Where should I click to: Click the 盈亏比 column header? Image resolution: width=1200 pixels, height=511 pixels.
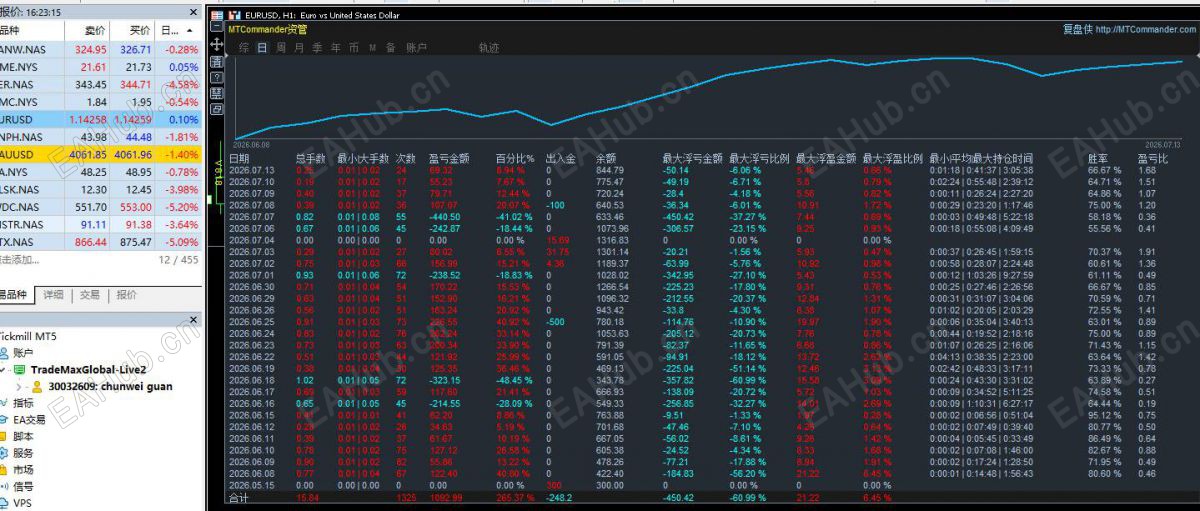[1153, 158]
